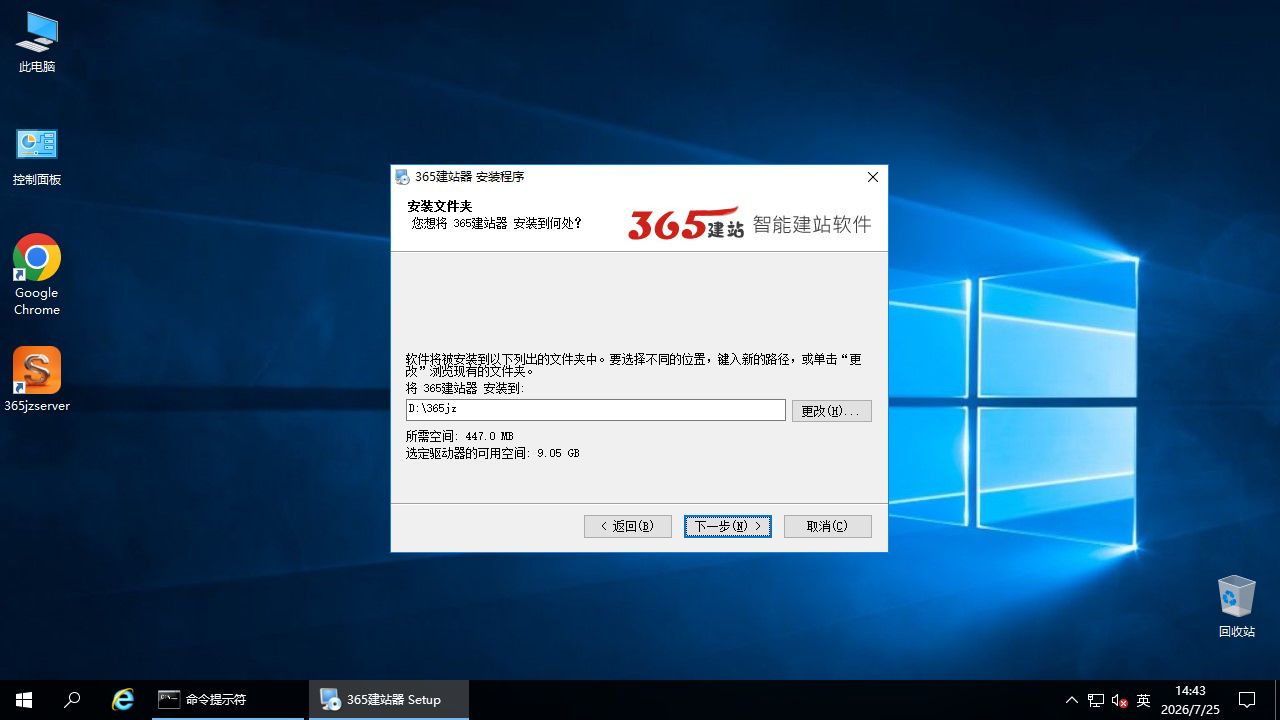Click 更改(H)... to browse folders
The height and width of the screenshot is (720, 1280).
832,411
